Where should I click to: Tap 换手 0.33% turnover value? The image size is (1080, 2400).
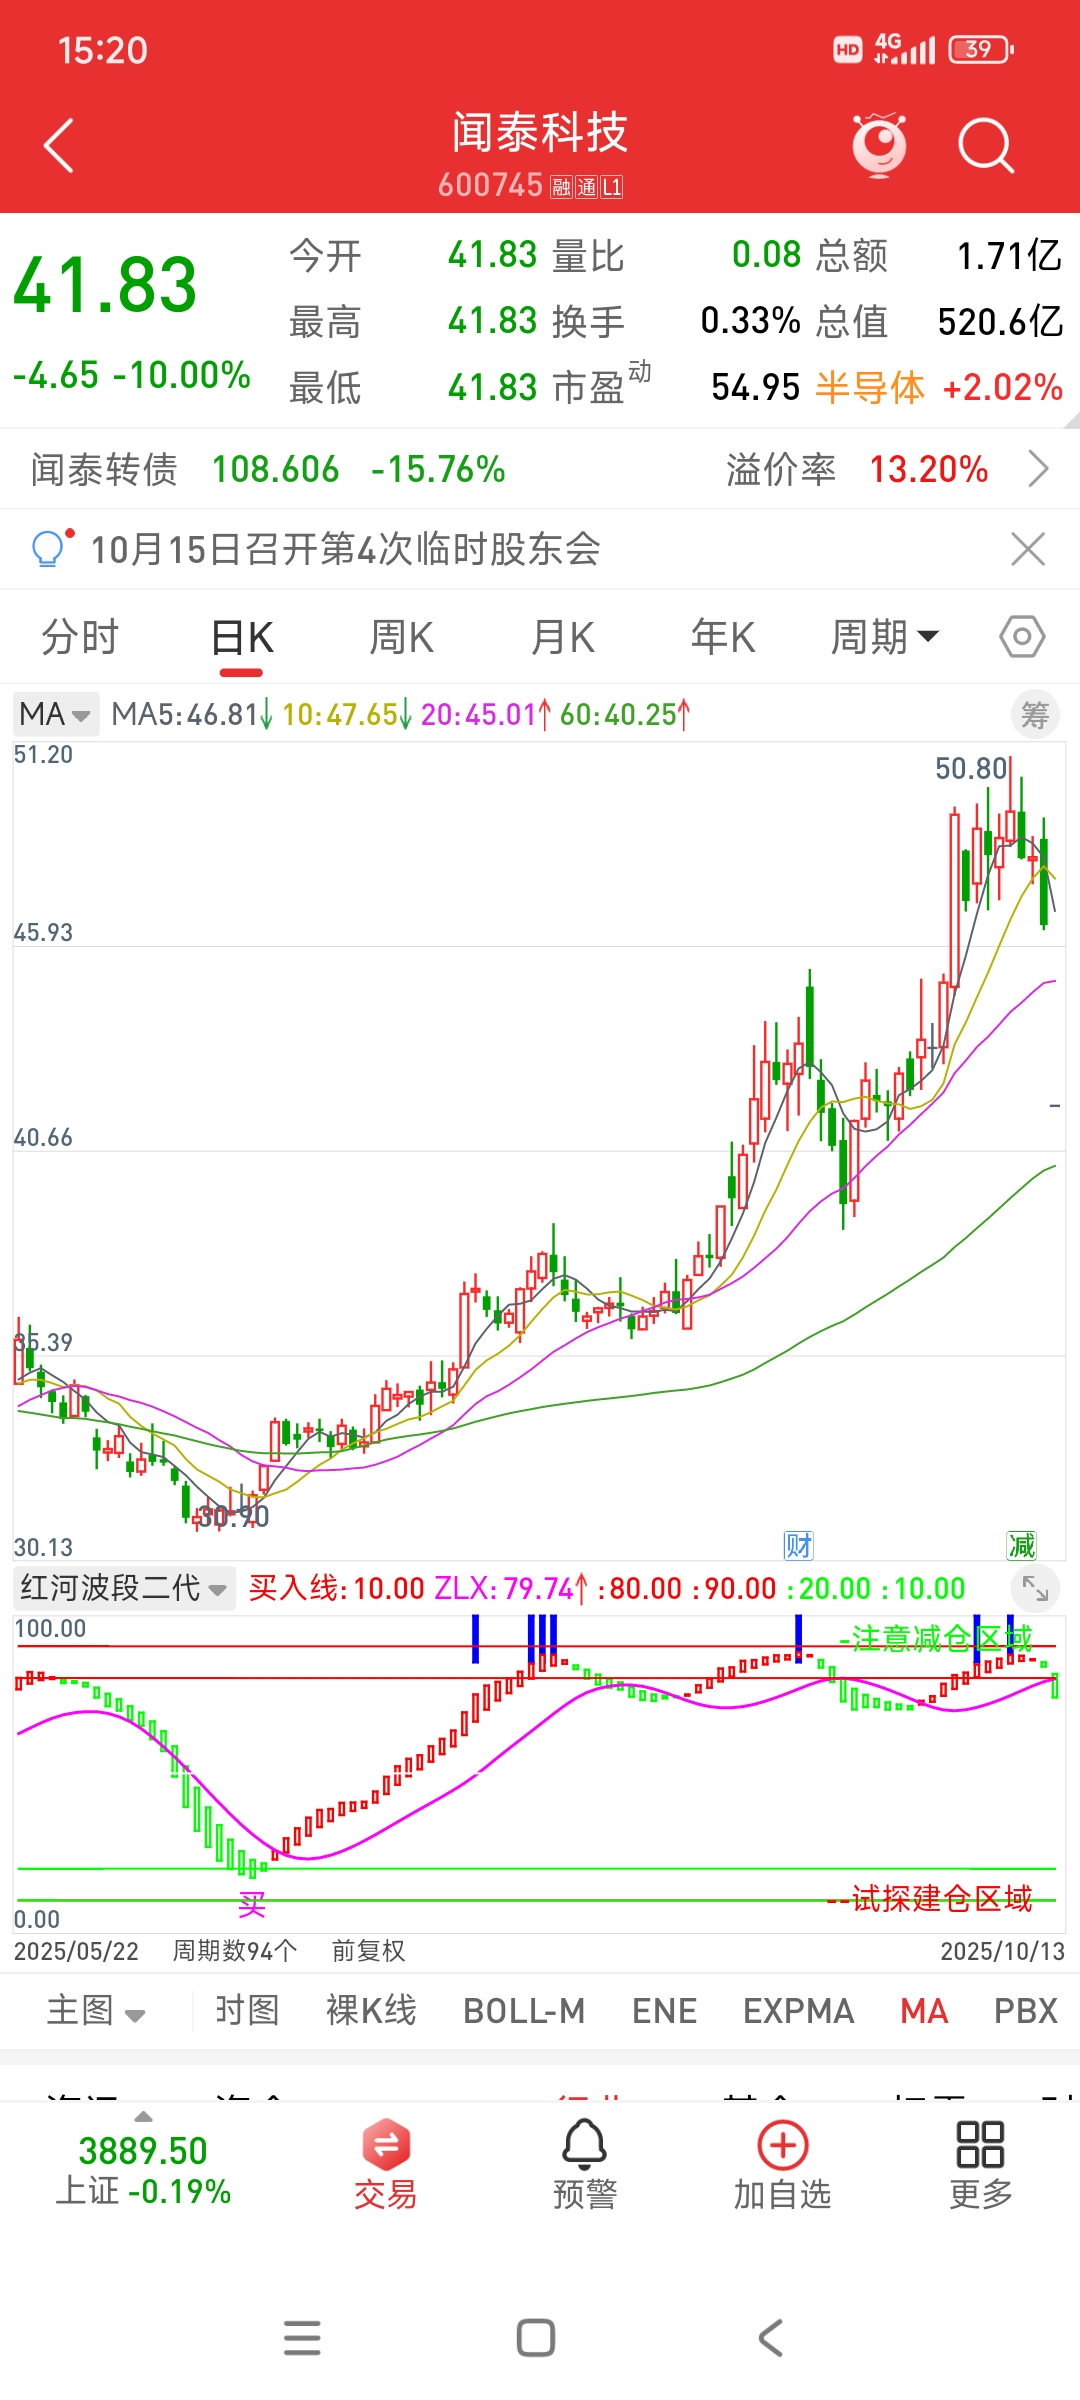(x=676, y=321)
